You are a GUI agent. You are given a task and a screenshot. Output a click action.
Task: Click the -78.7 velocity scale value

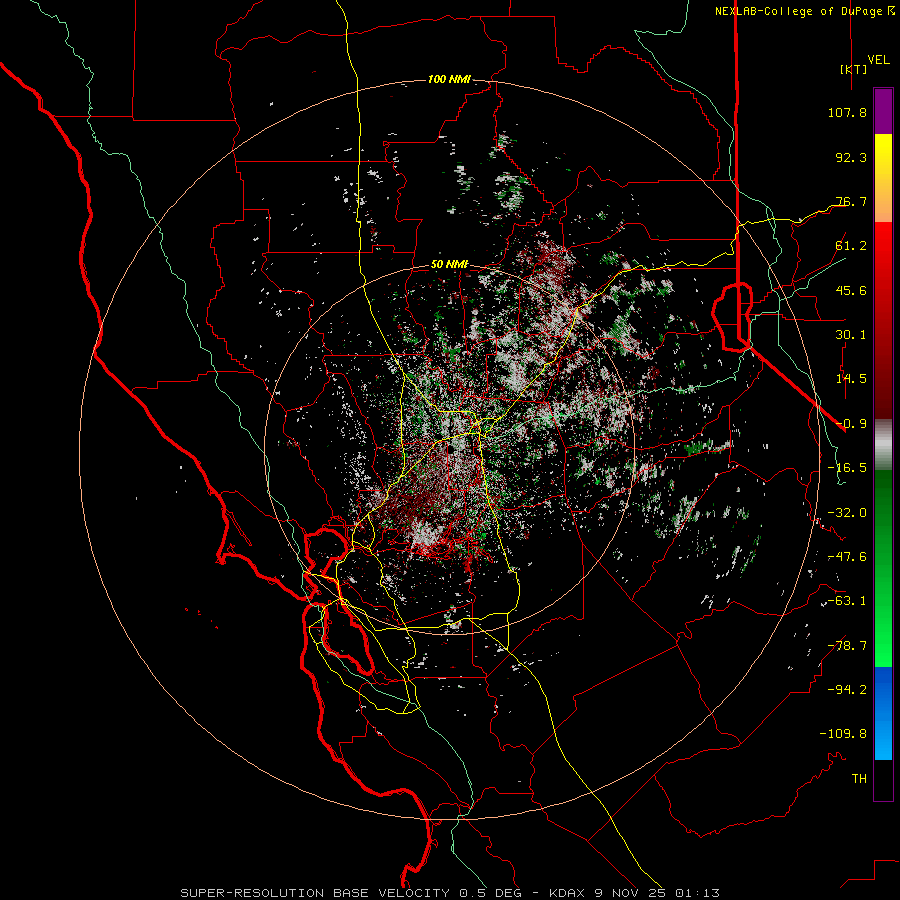(x=847, y=646)
